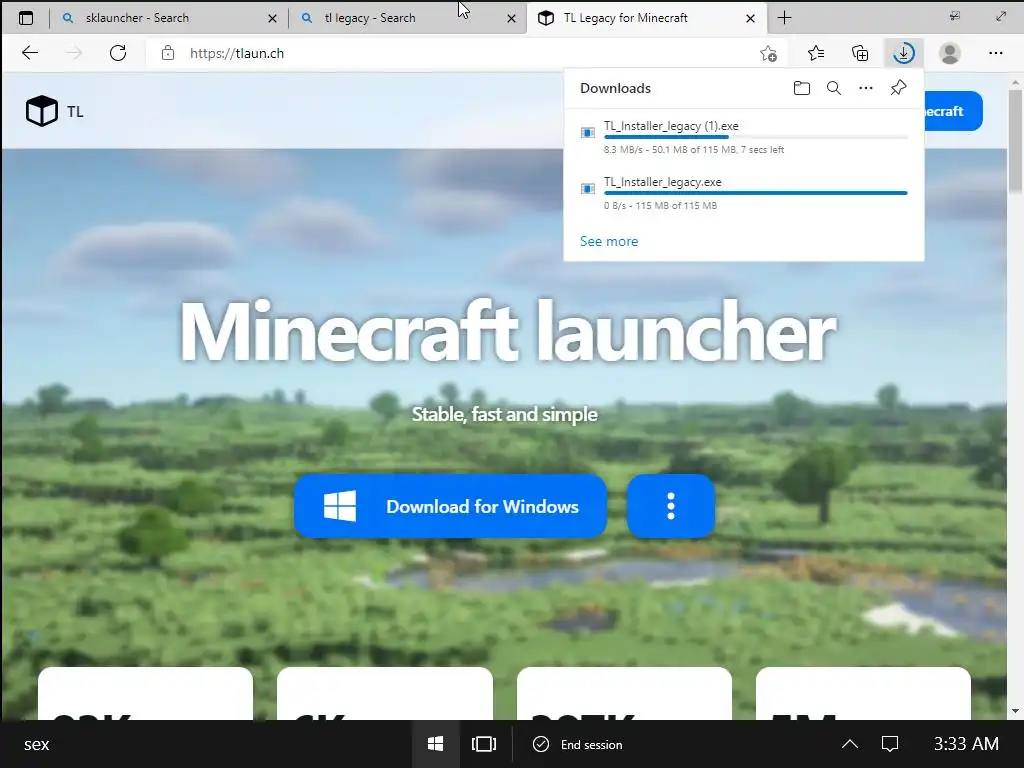The width and height of the screenshot is (1024, 768).
Task: Click progress bar of TL_Installer_legacy.exe
Action: (x=756, y=193)
